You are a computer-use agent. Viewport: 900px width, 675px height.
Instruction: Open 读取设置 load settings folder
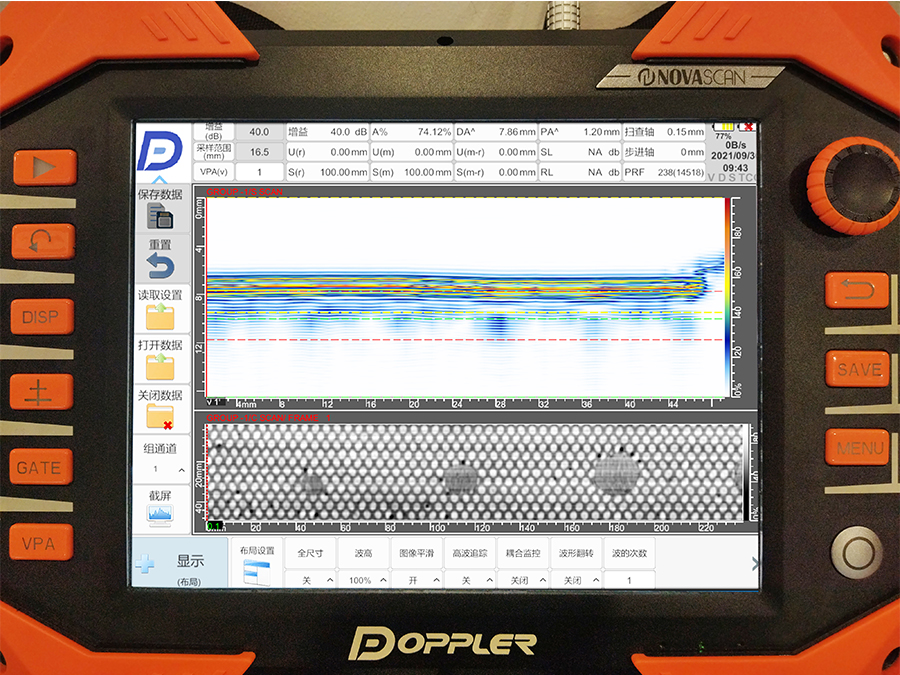click(160, 316)
